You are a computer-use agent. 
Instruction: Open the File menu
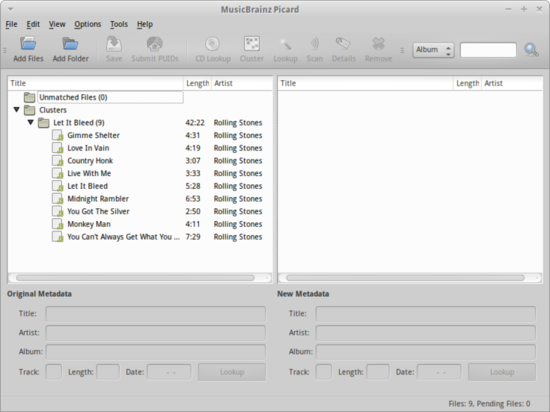11,24
